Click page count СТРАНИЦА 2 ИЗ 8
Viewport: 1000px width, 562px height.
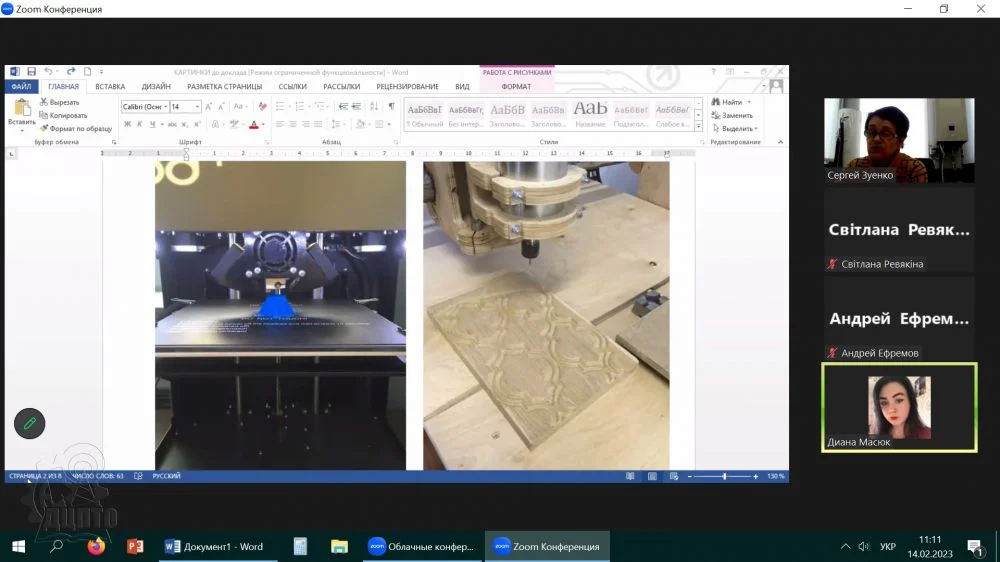(35, 476)
